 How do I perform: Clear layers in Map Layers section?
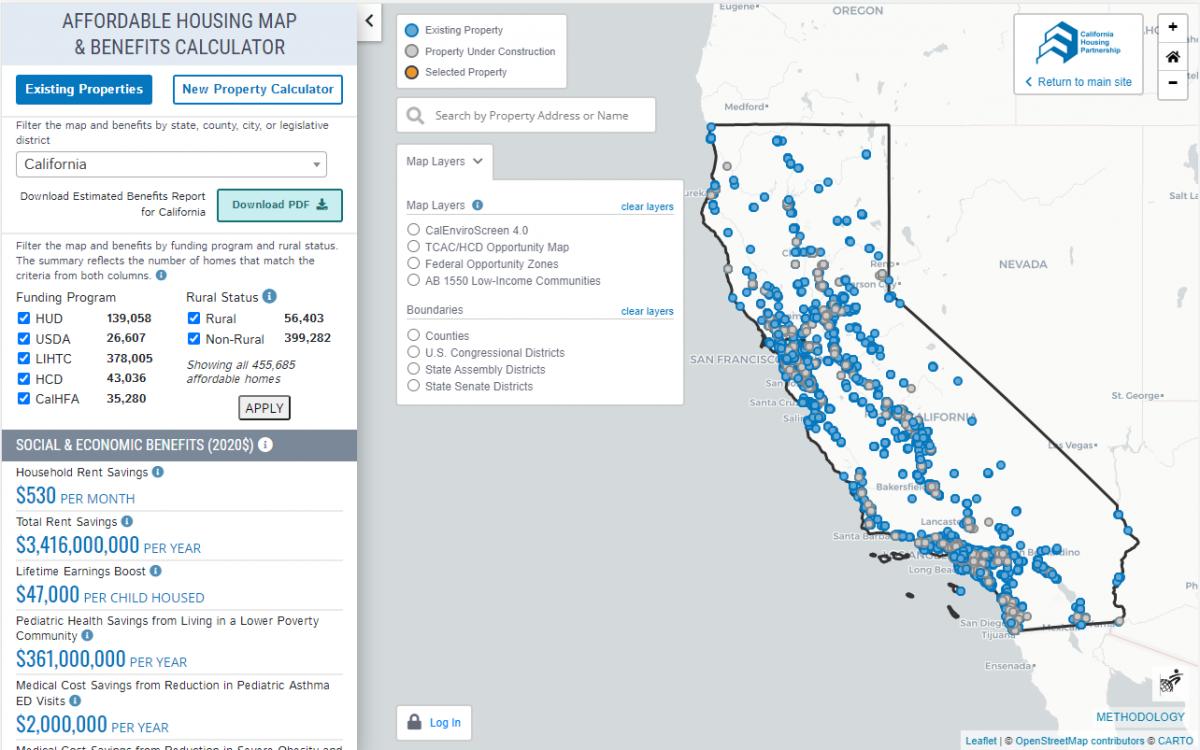647,207
